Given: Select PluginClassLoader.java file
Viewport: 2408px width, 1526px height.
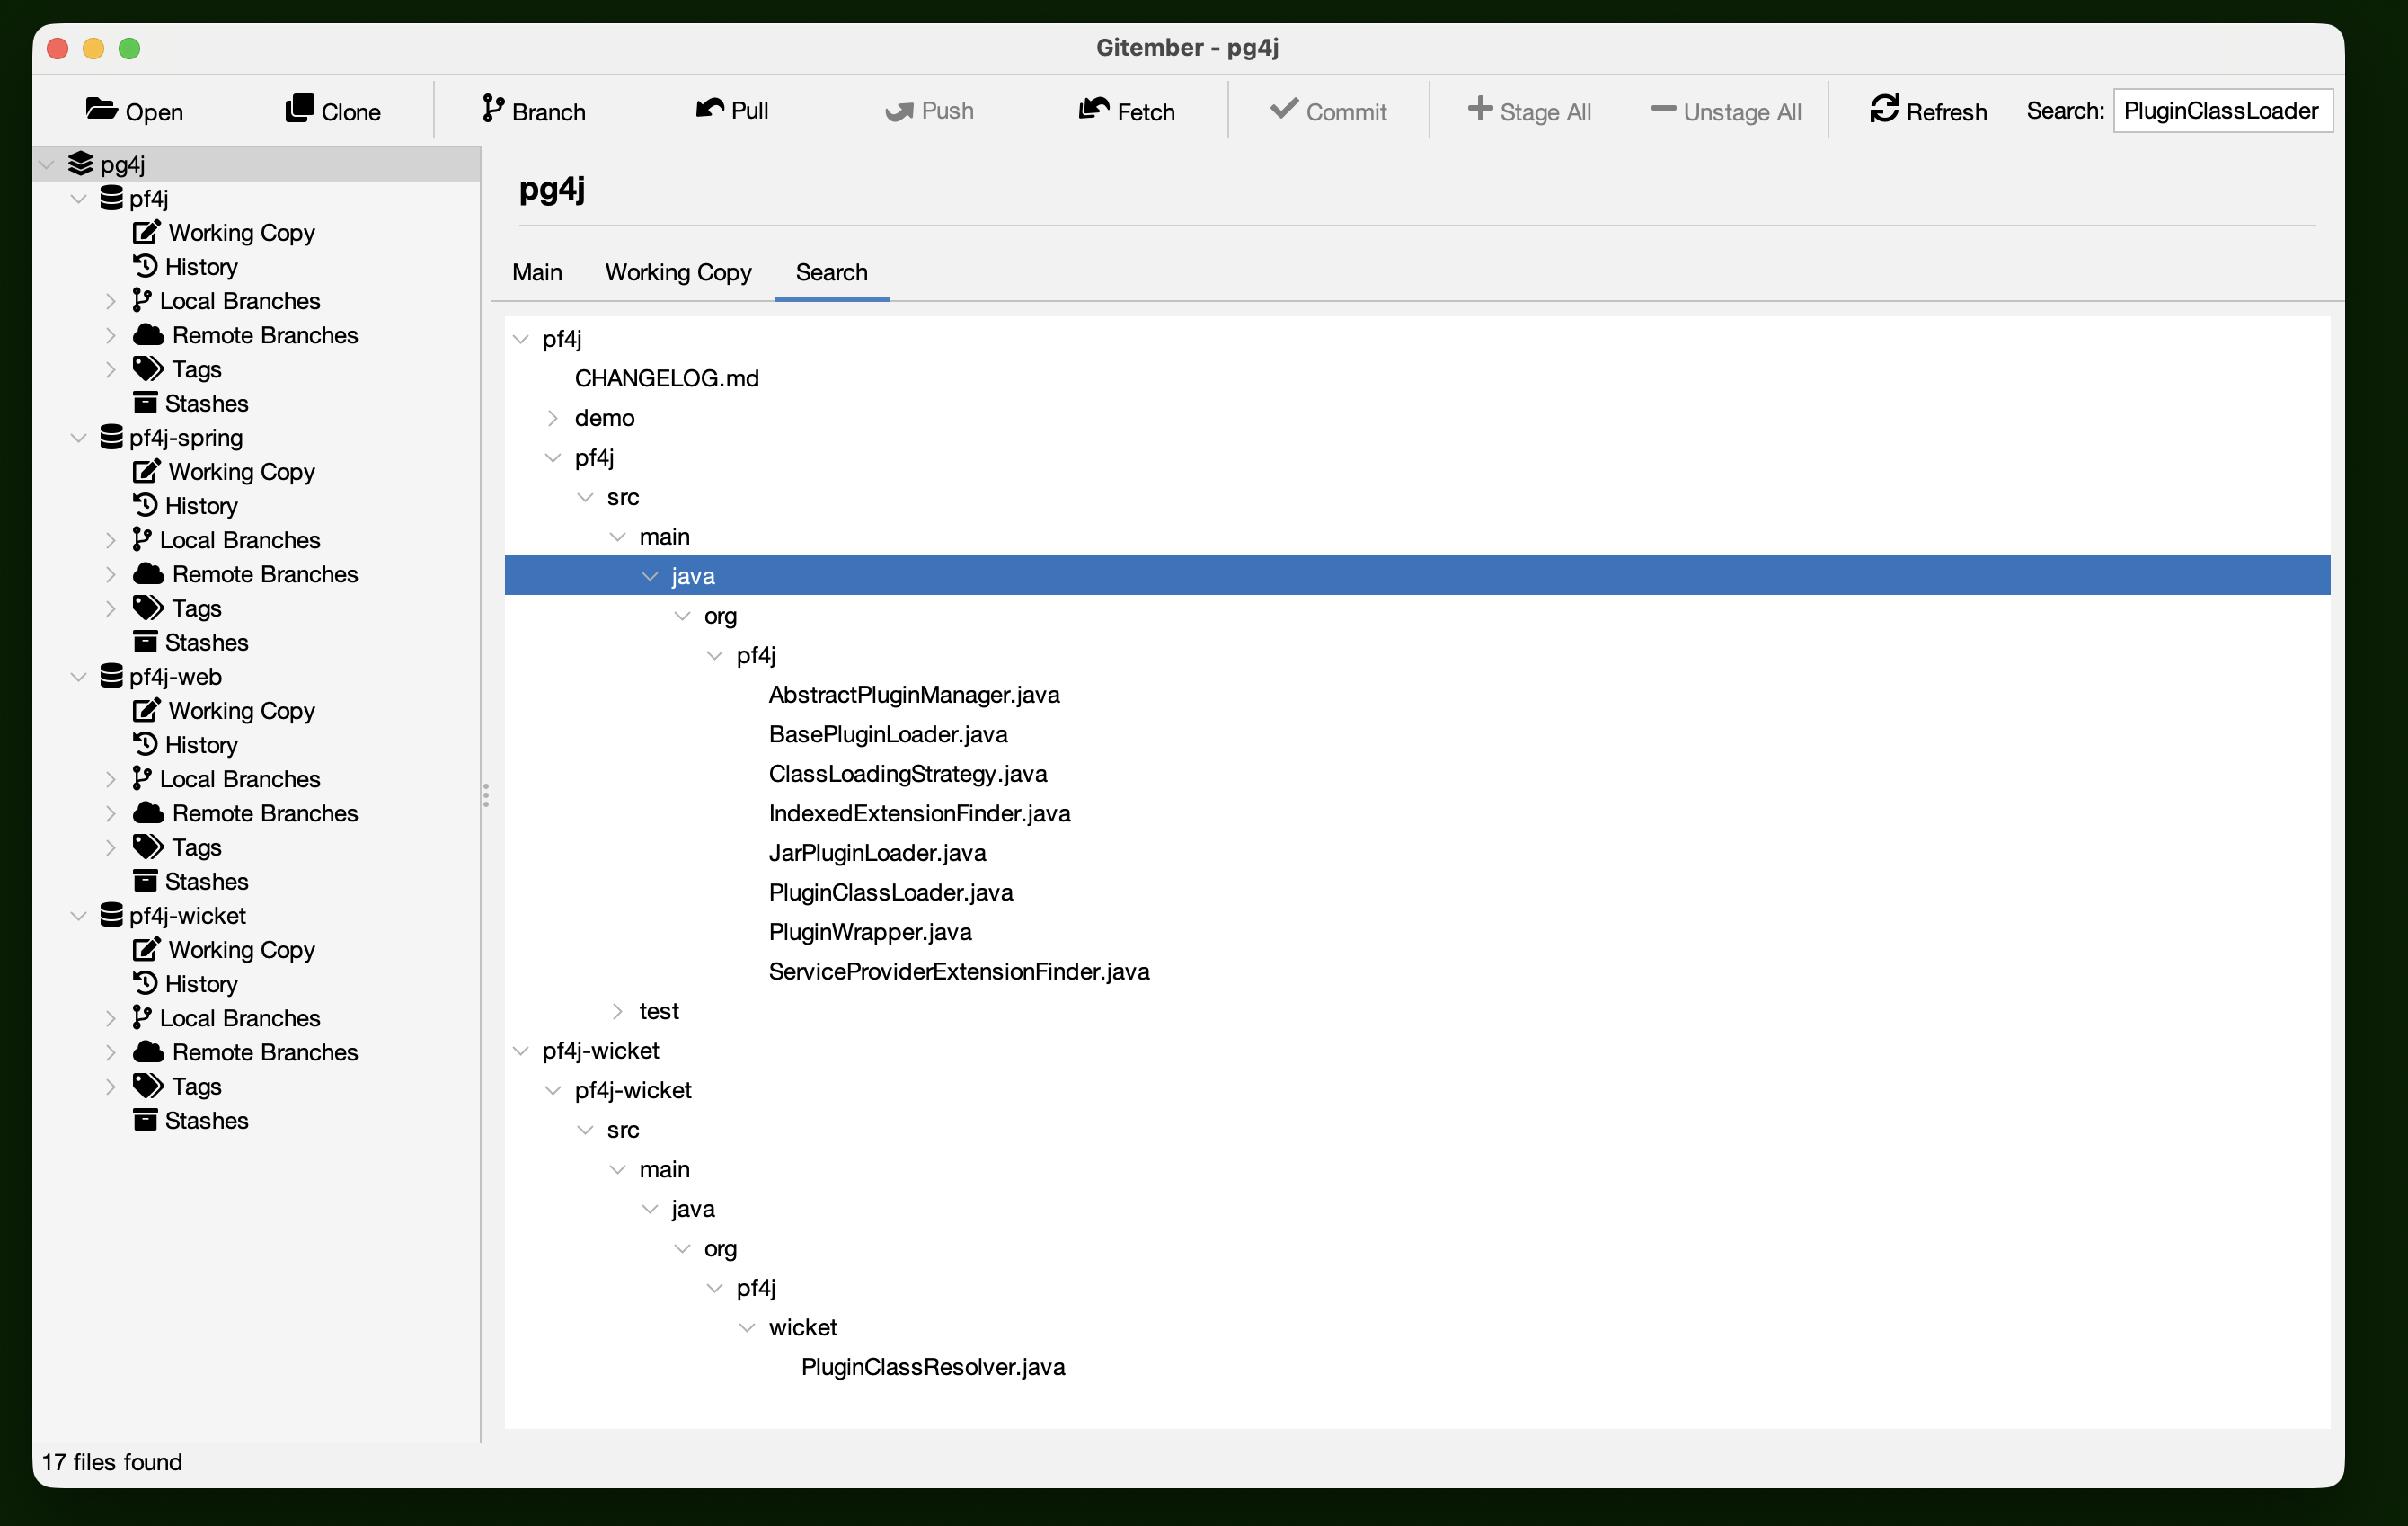Looking at the screenshot, I should pyautogui.click(x=891, y=892).
